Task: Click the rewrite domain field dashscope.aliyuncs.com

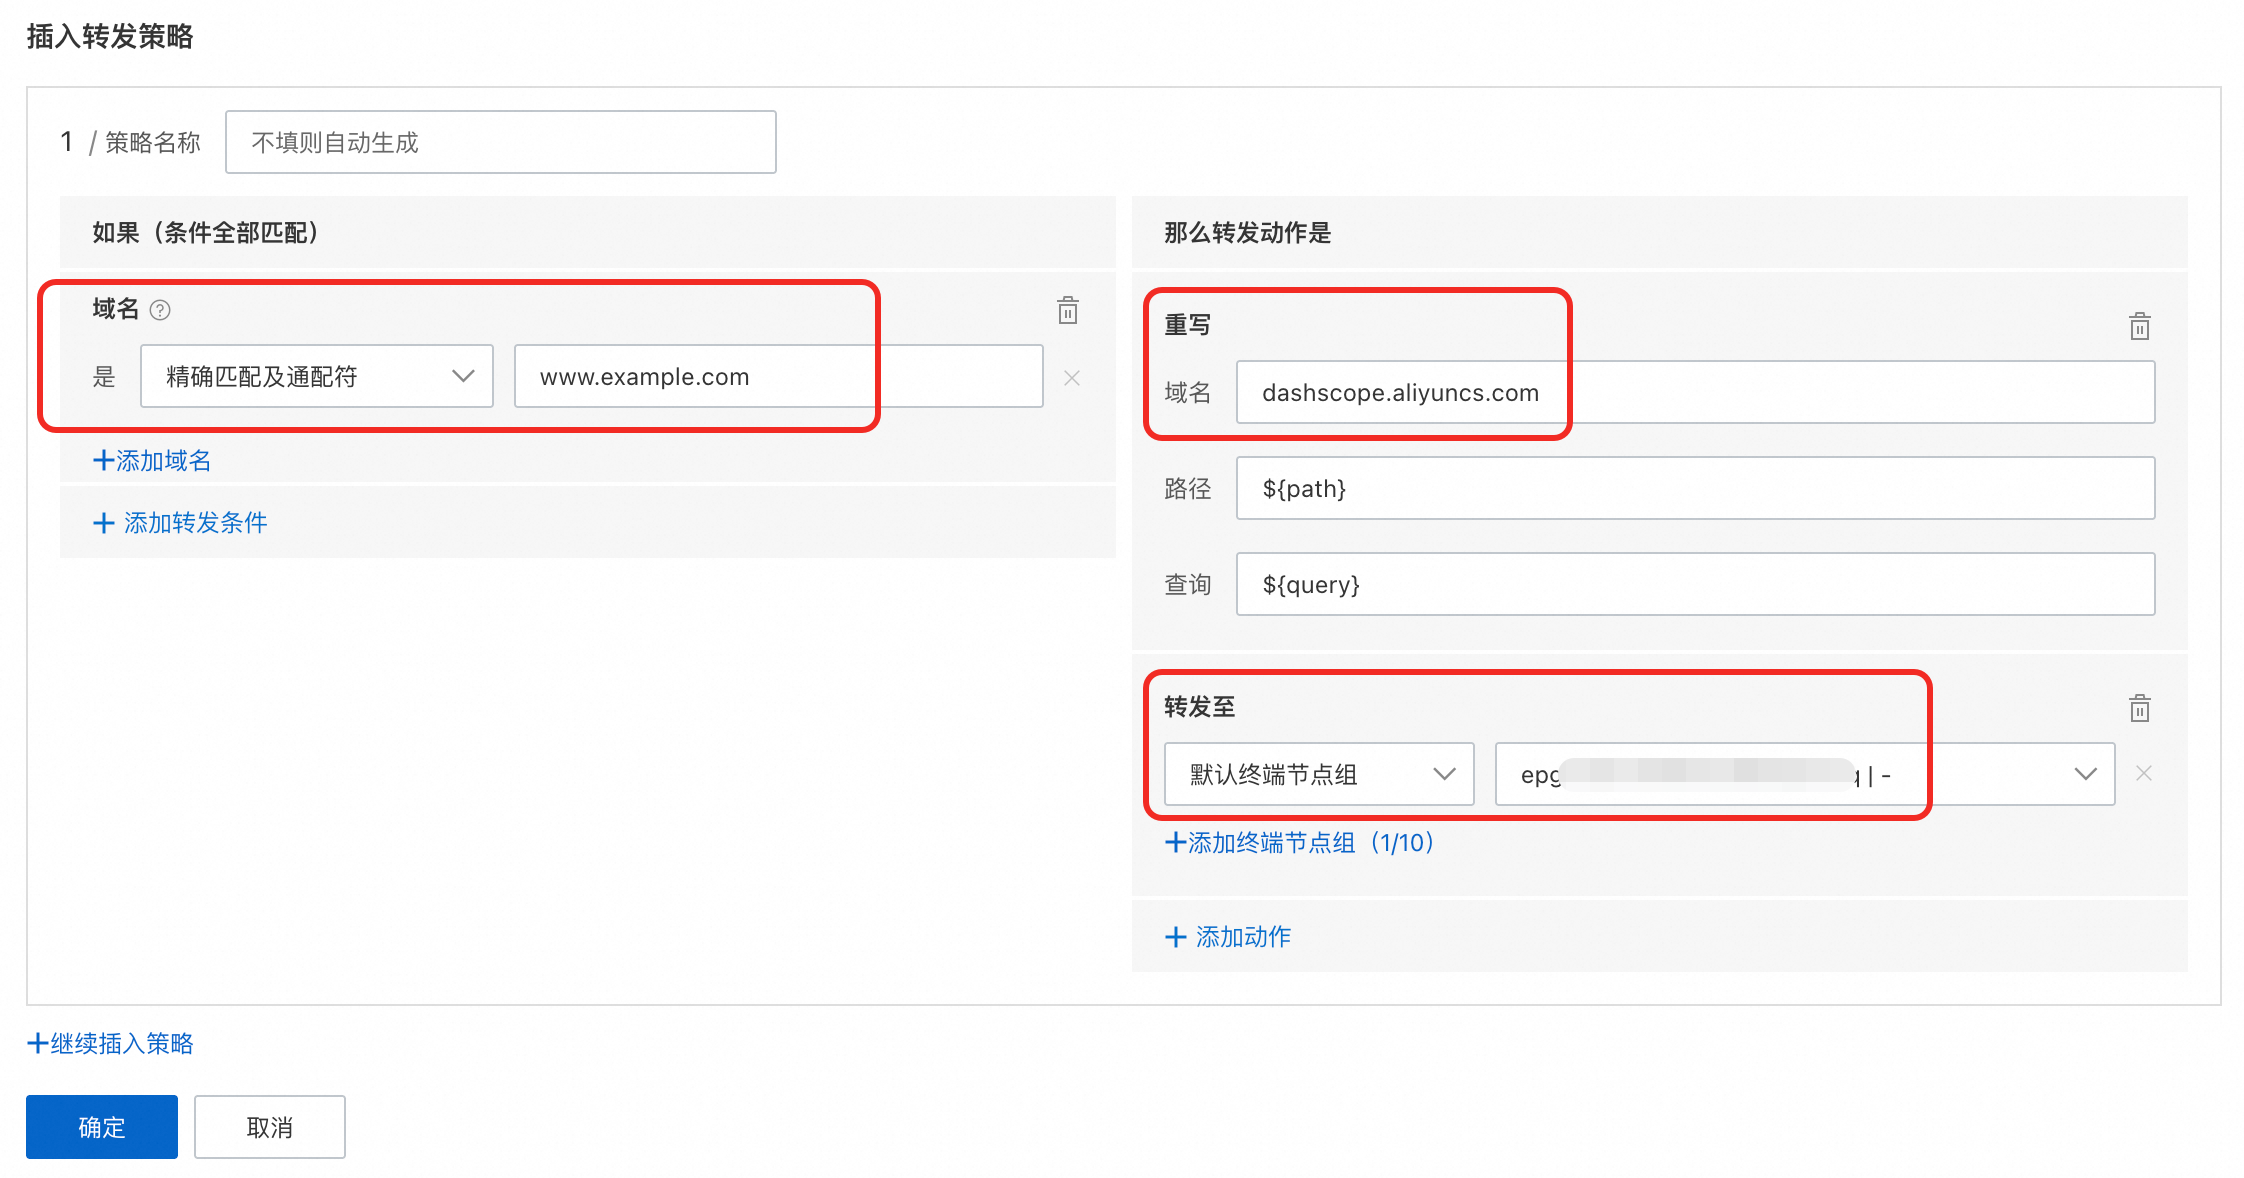Action: pos(1694,393)
